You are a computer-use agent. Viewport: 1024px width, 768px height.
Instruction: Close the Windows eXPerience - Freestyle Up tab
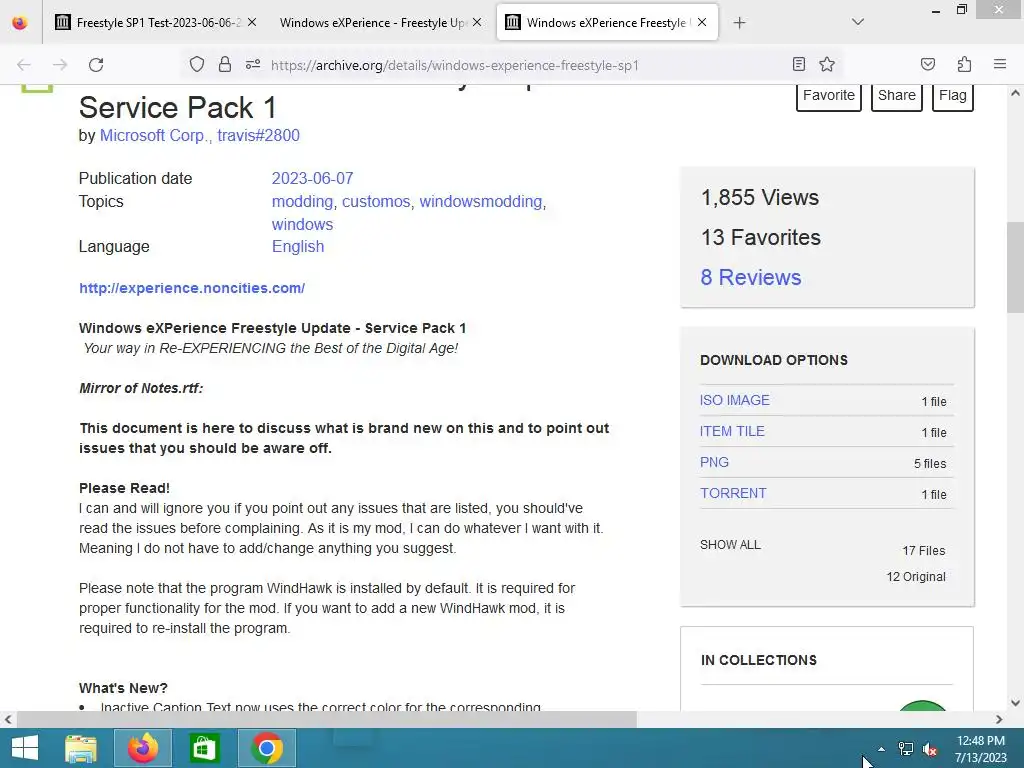[477, 22]
